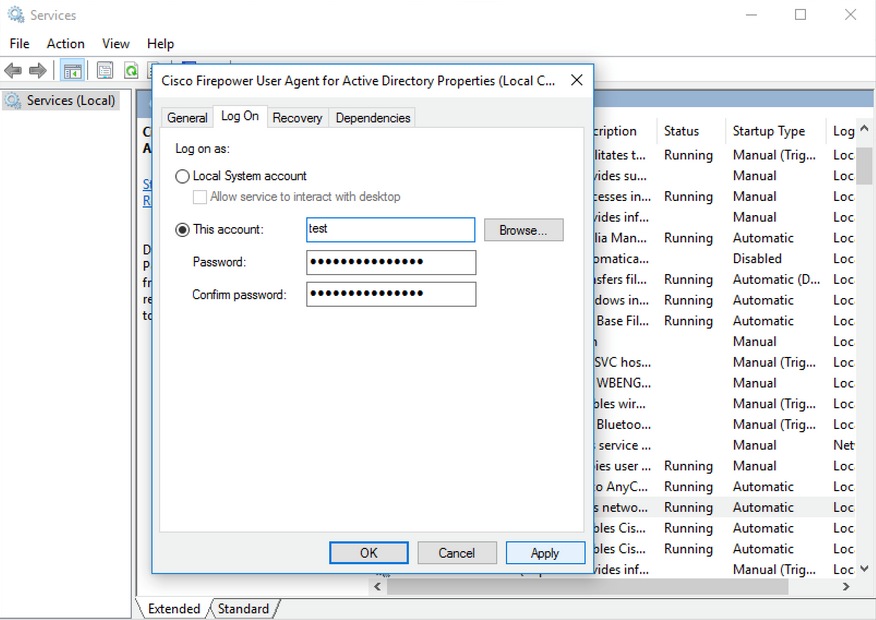Check Allow service to interact with desktop
The width and height of the screenshot is (876, 620).
pyautogui.click(x=198, y=197)
